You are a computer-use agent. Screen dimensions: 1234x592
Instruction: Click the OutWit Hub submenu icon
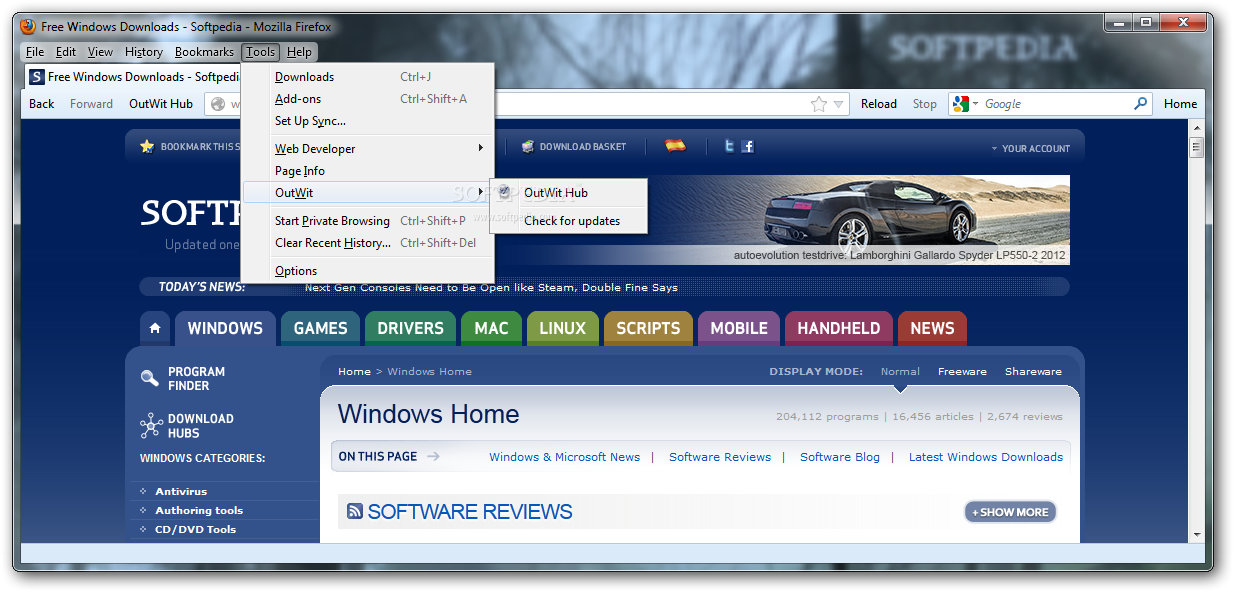pos(505,192)
